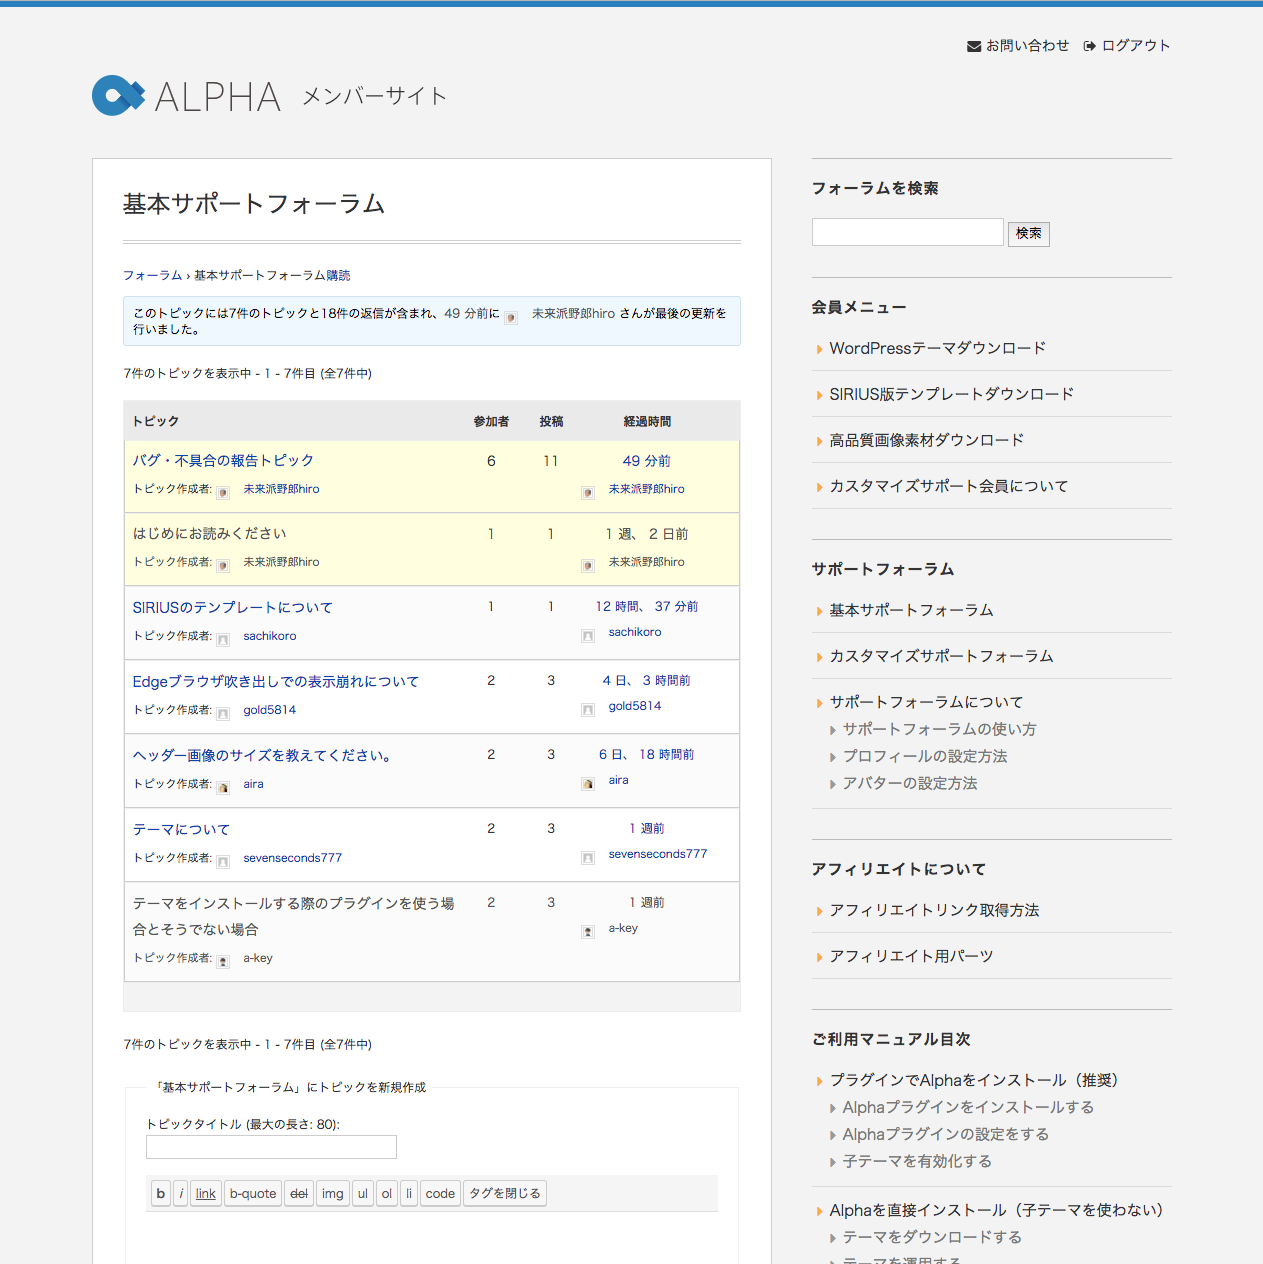
Task: Click the envelope contact icon in header
Action: [x=973, y=46]
